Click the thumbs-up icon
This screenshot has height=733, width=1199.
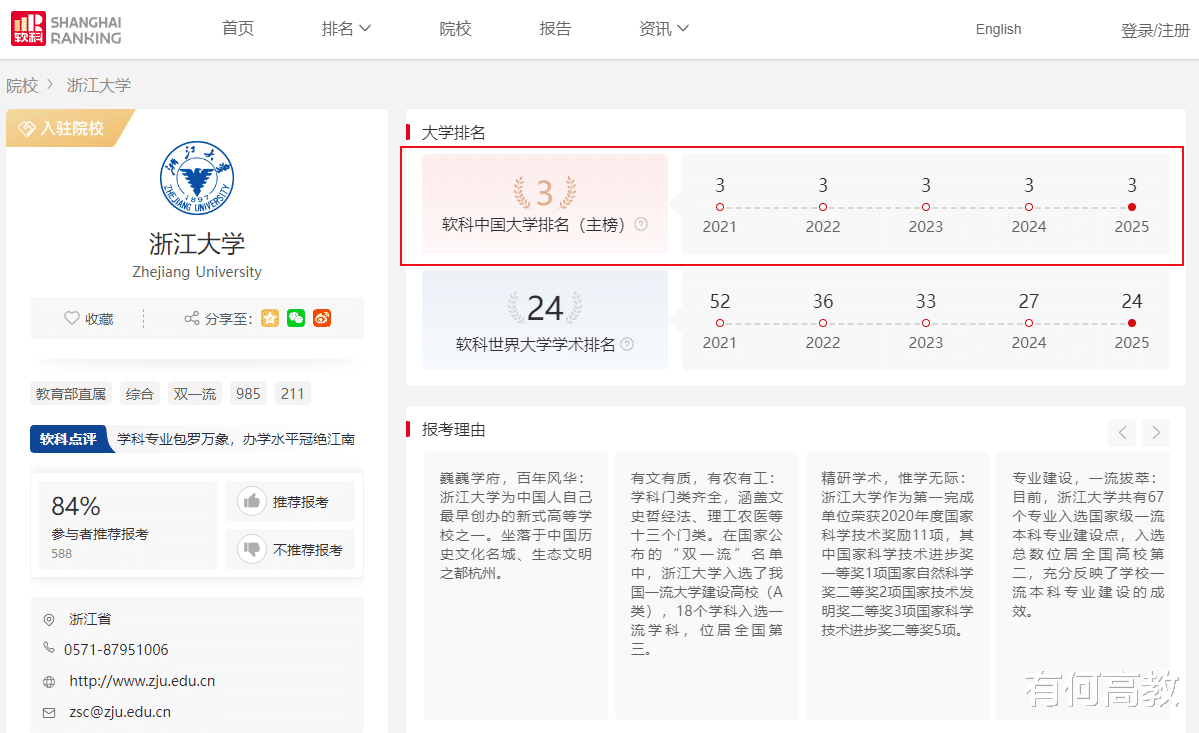252,501
